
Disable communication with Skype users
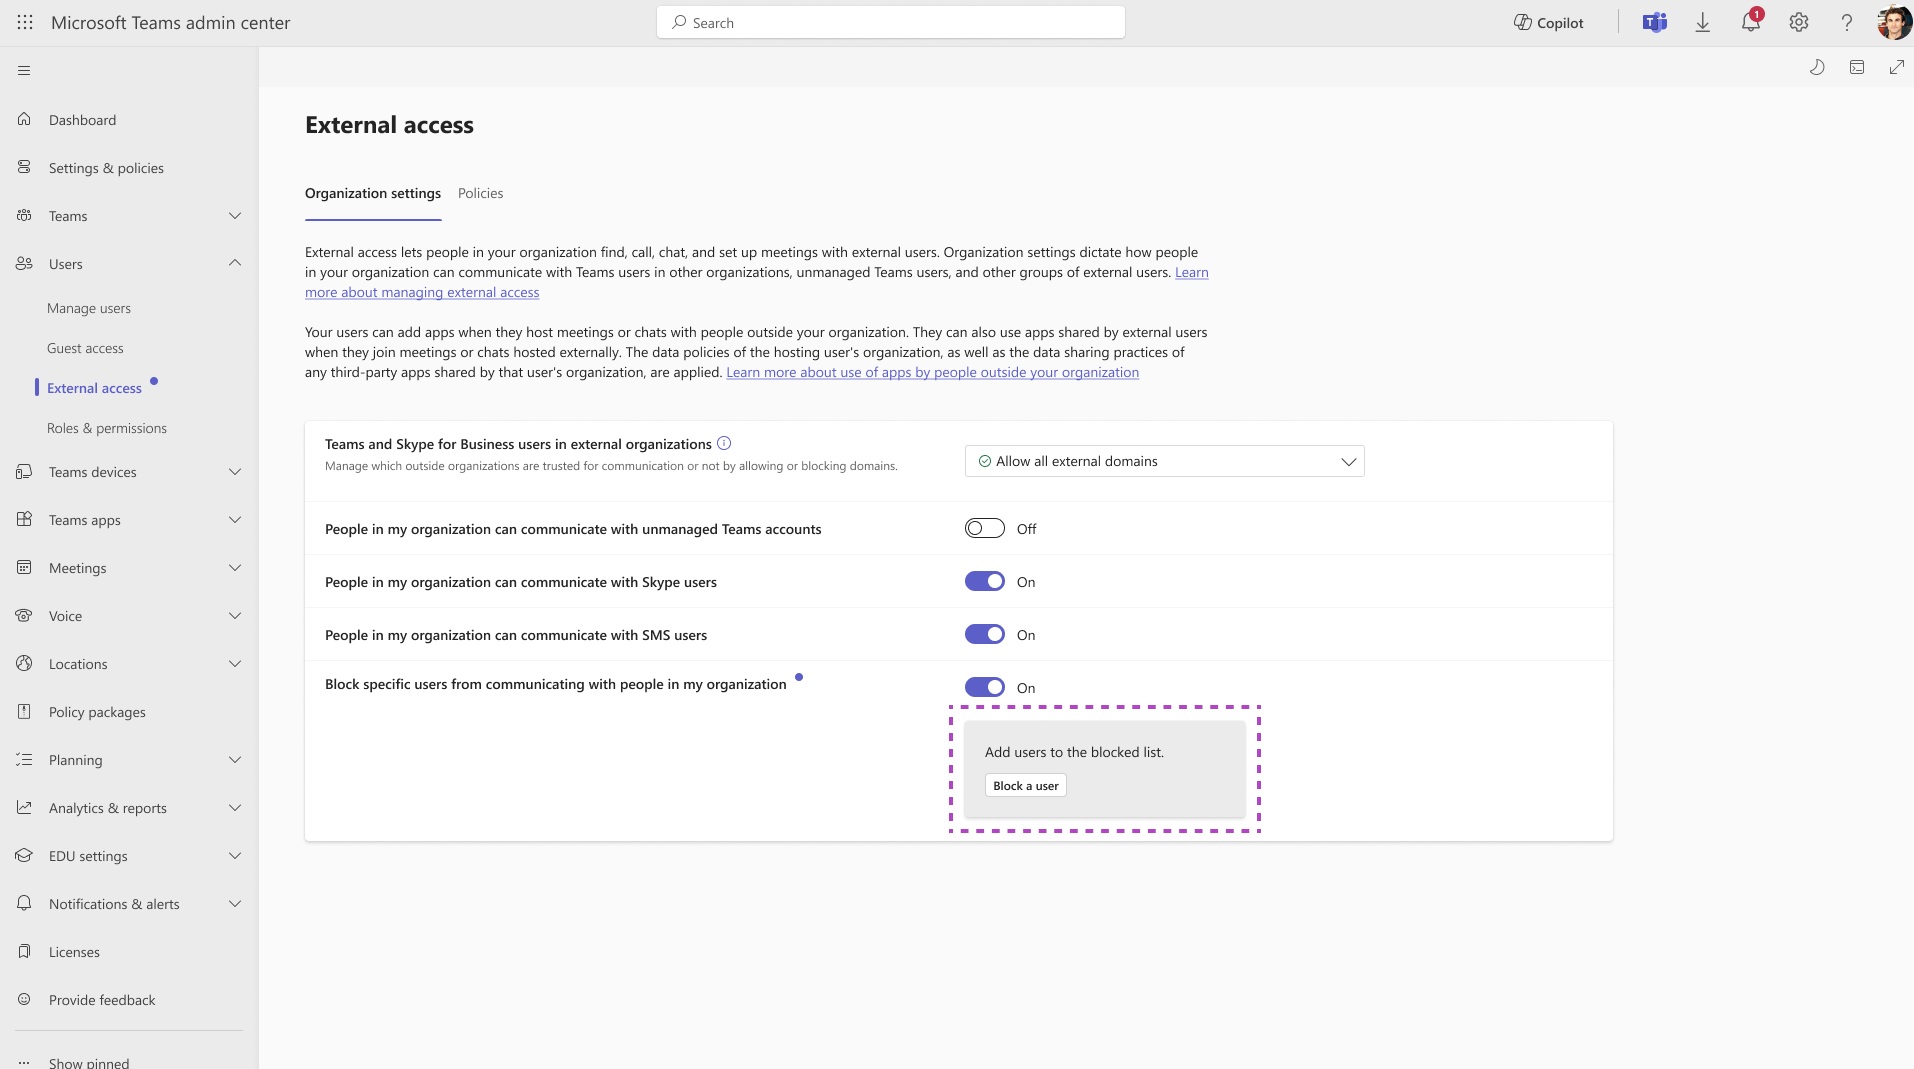985,581
